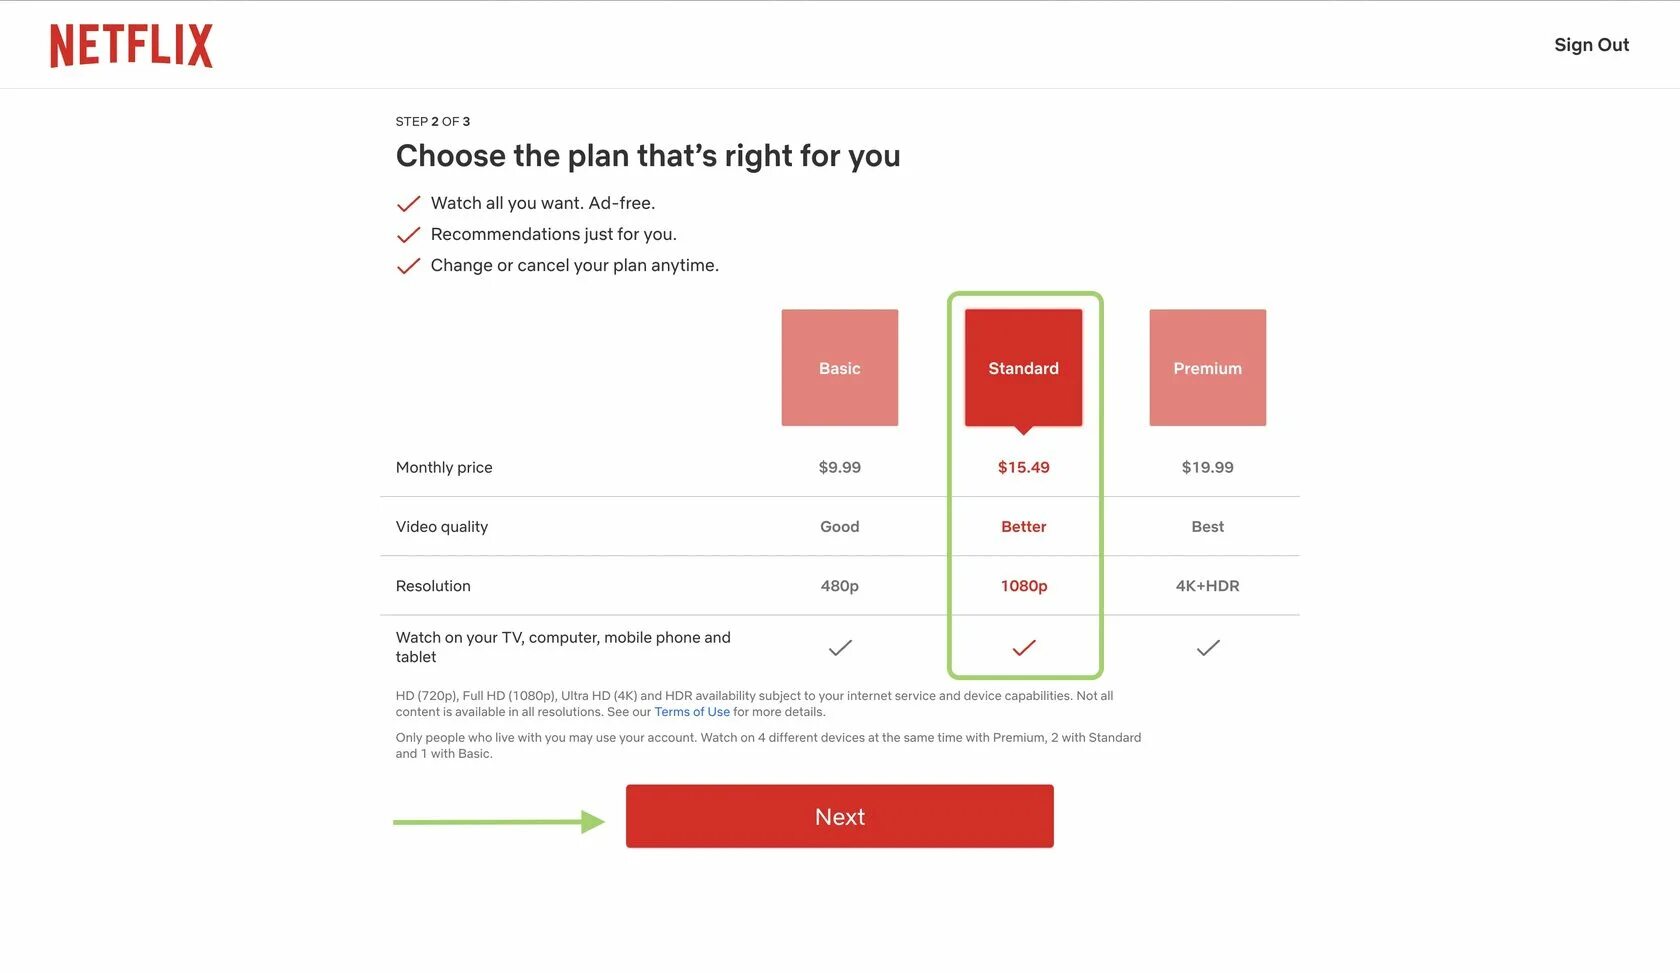Click the red Next button
1680x973 pixels.
(840, 816)
